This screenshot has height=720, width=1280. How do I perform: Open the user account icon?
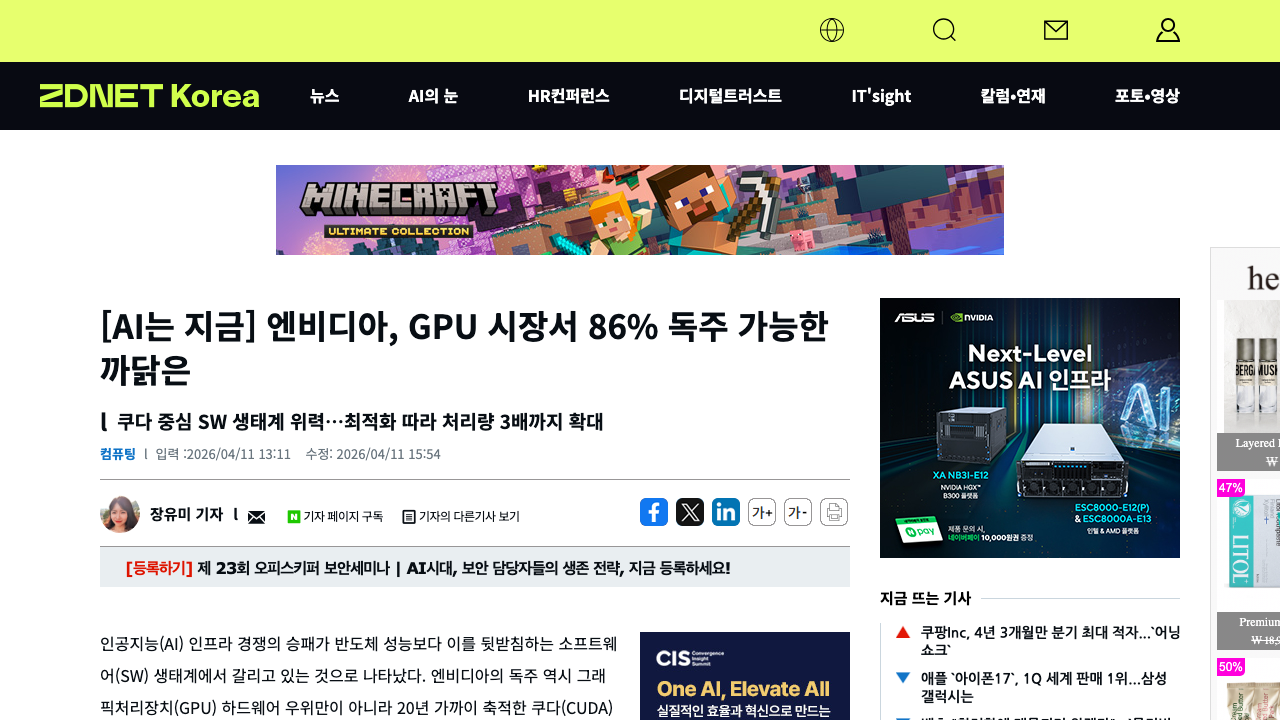pyautogui.click(x=1168, y=30)
